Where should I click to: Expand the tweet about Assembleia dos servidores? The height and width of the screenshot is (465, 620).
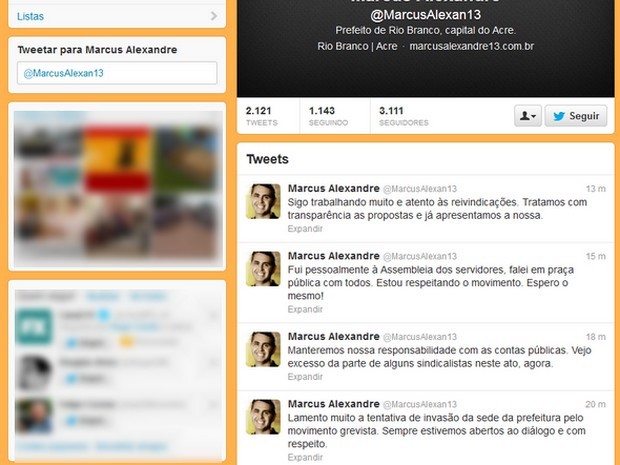coord(305,309)
